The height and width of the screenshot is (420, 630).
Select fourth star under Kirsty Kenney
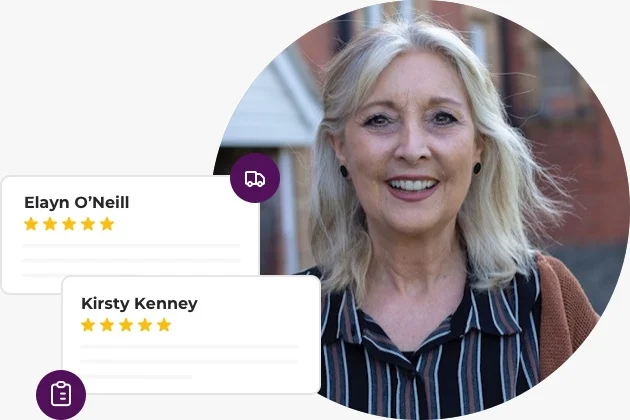[x=145, y=325]
